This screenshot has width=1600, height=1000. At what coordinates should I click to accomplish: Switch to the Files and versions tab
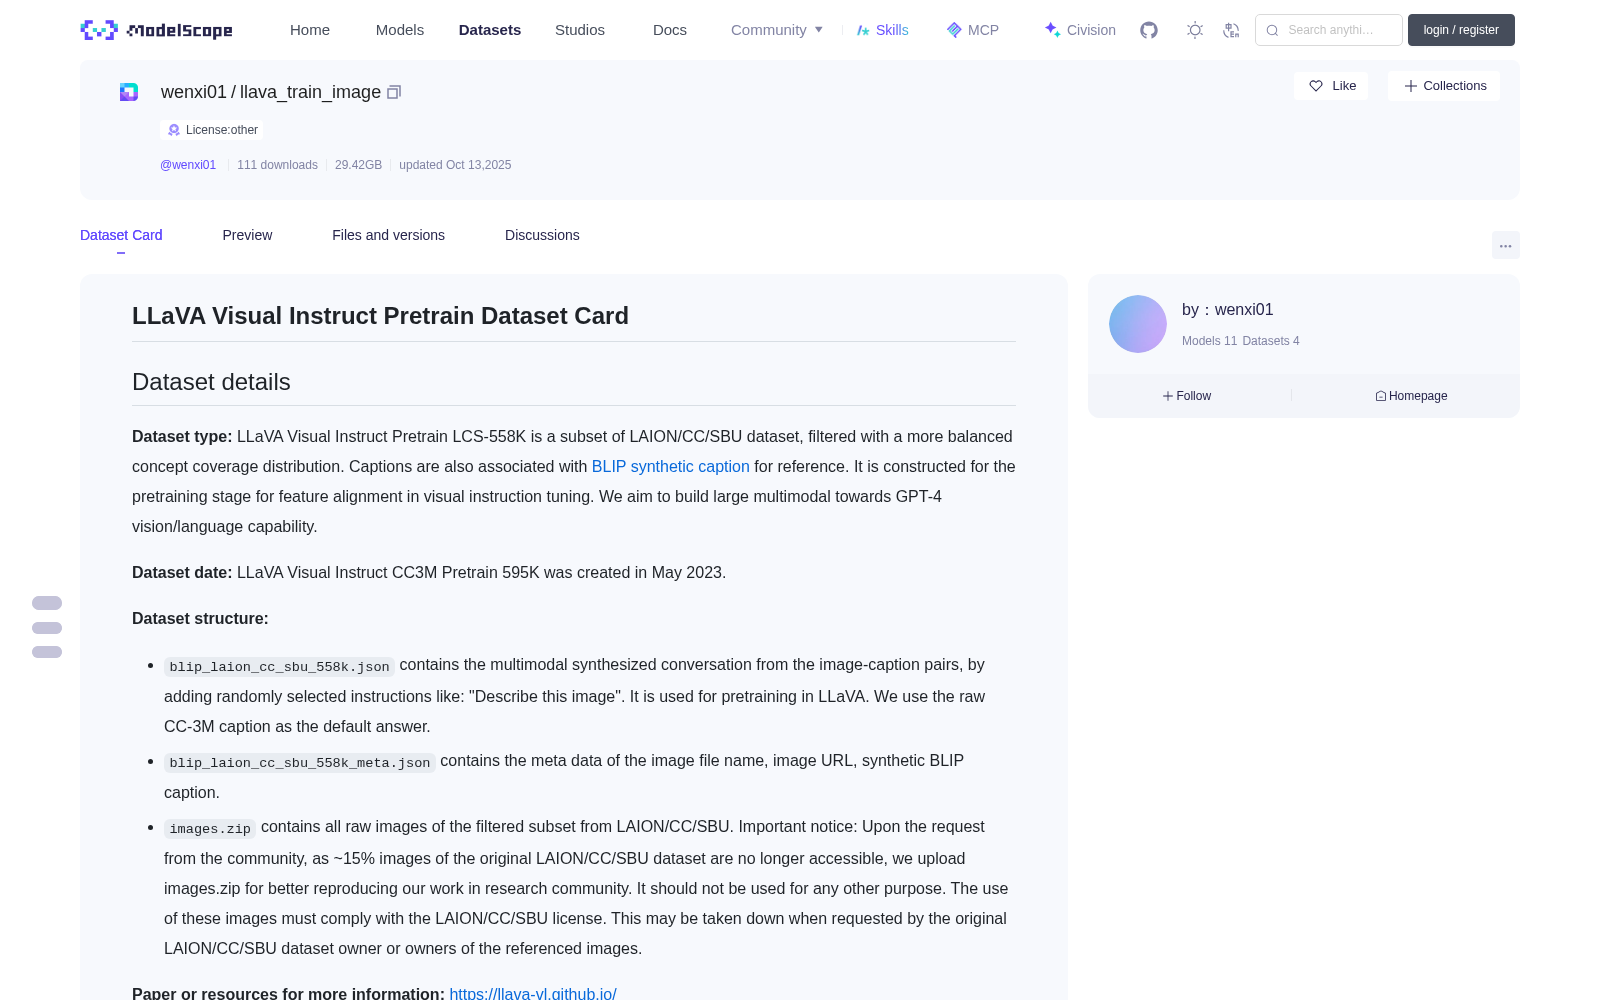tap(388, 235)
